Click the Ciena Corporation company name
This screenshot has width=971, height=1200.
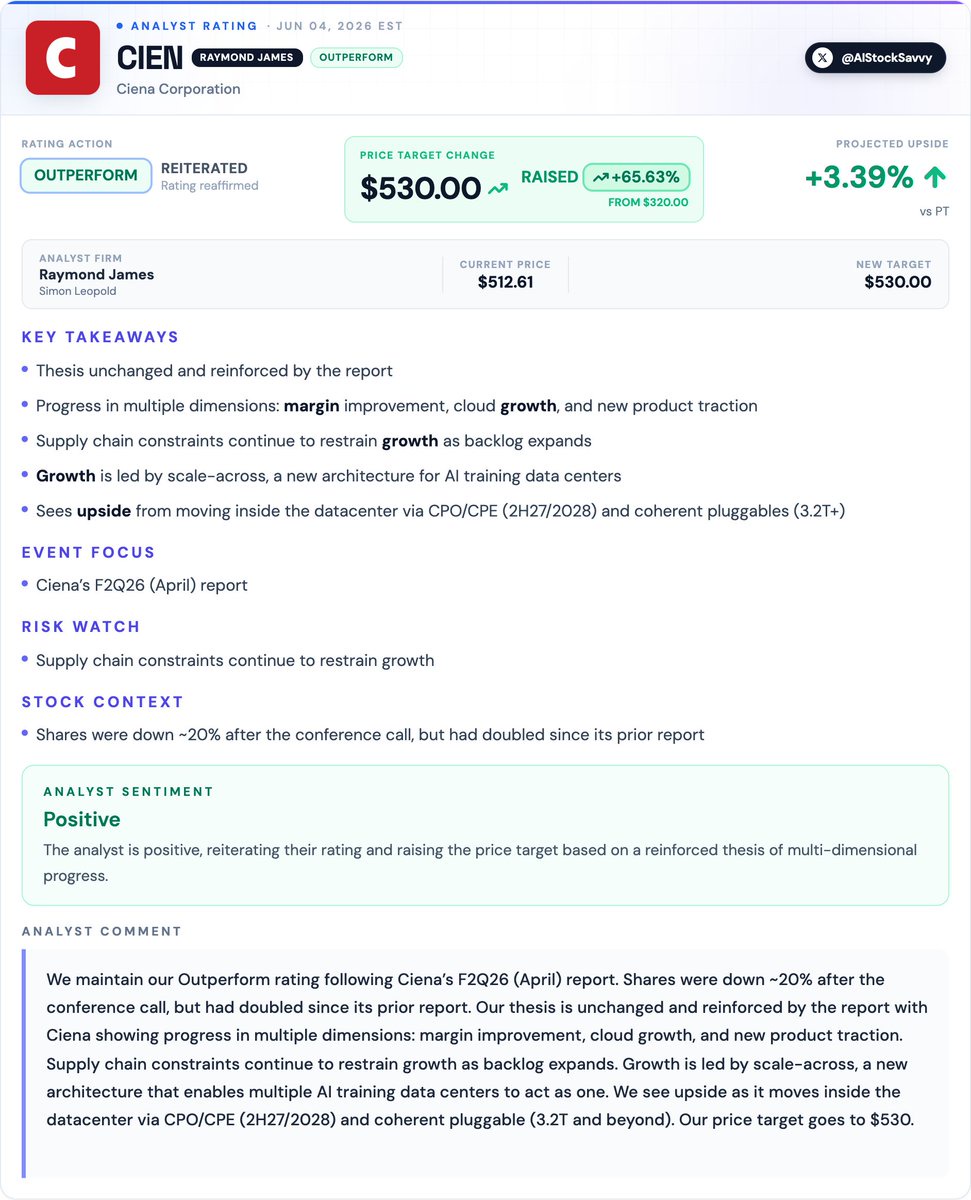[x=178, y=89]
